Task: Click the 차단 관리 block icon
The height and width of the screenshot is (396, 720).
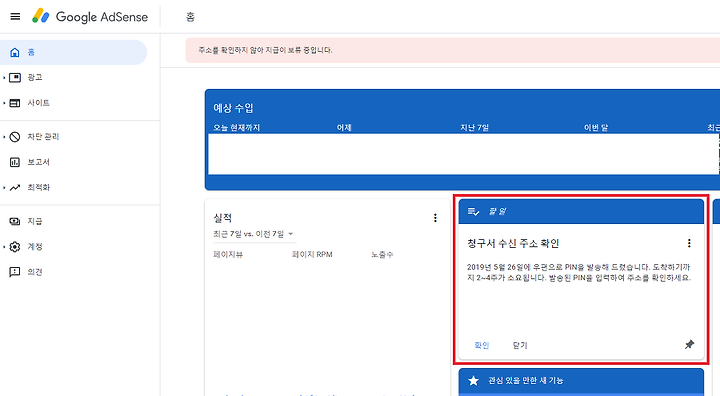Action: [15, 137]
